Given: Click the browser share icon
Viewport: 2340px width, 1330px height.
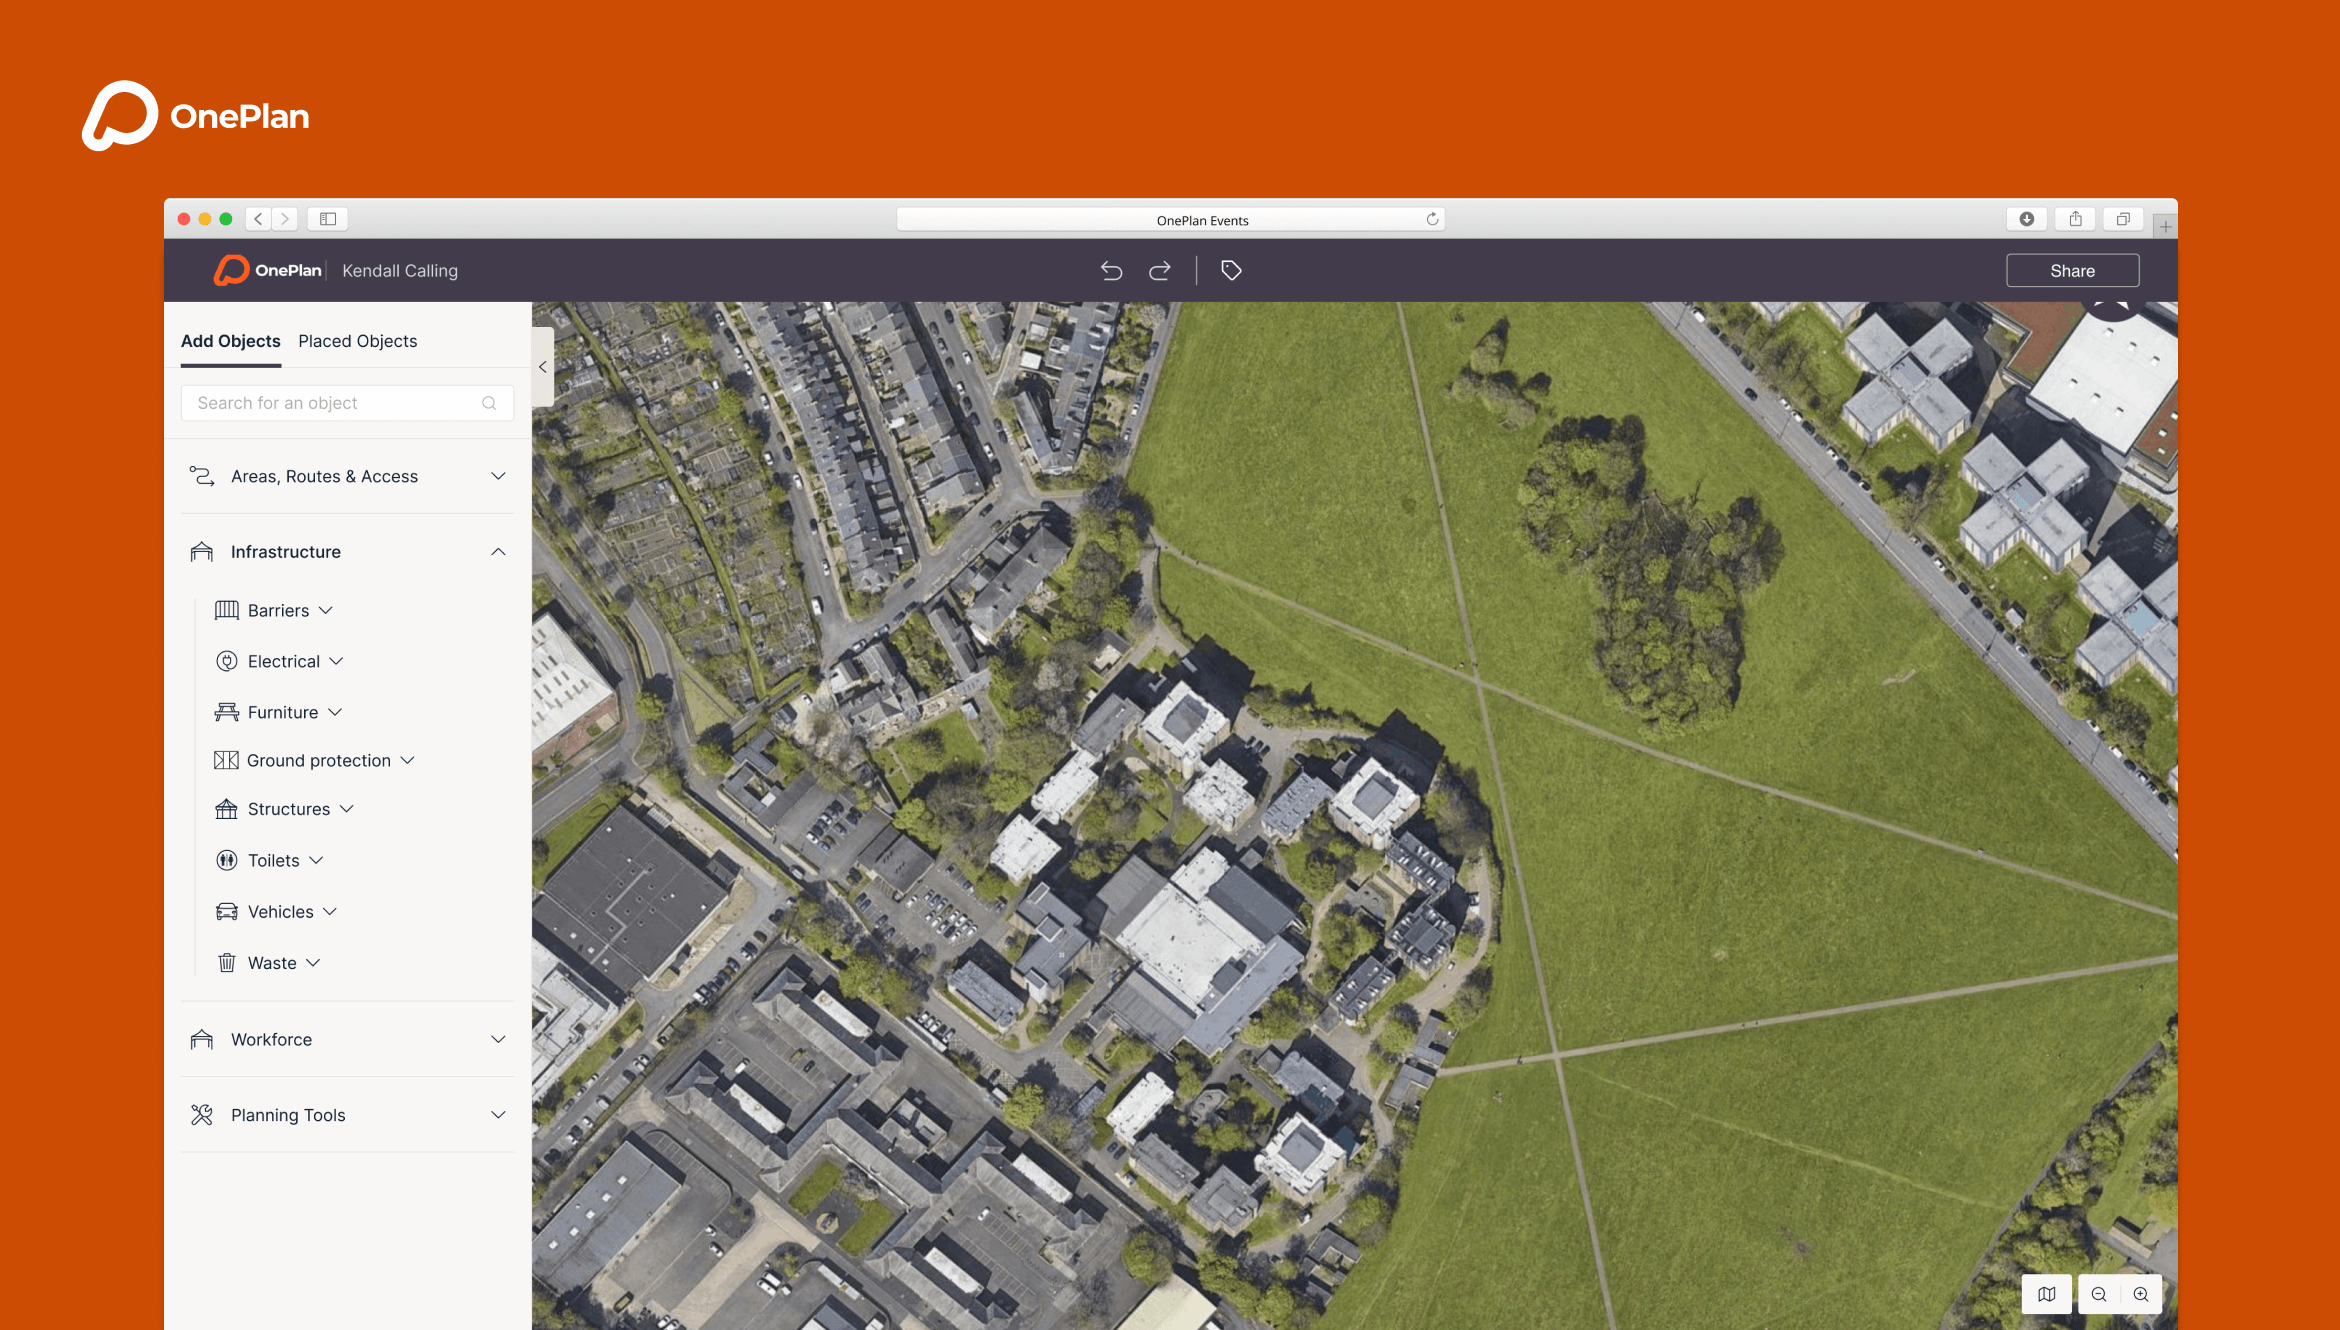Looking at the screenshot, I should 2075,219.
